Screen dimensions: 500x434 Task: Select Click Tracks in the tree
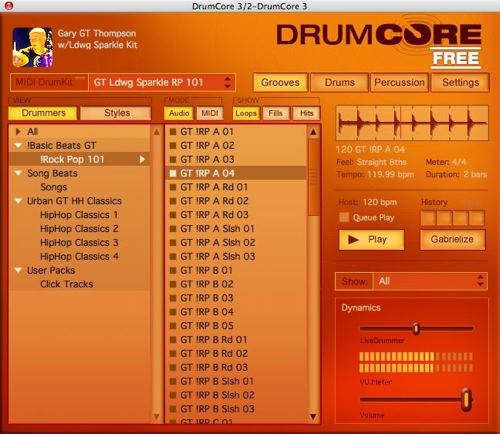pyautogui.click(x=67, y=284)
